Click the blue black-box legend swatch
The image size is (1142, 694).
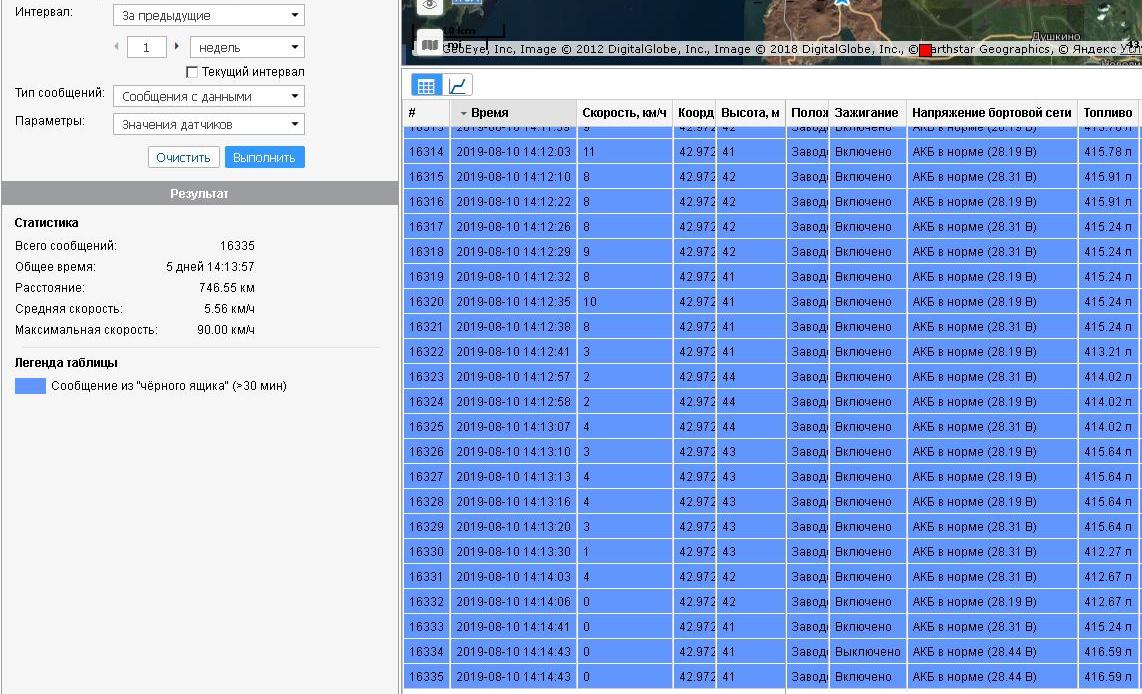click(30, 386)
